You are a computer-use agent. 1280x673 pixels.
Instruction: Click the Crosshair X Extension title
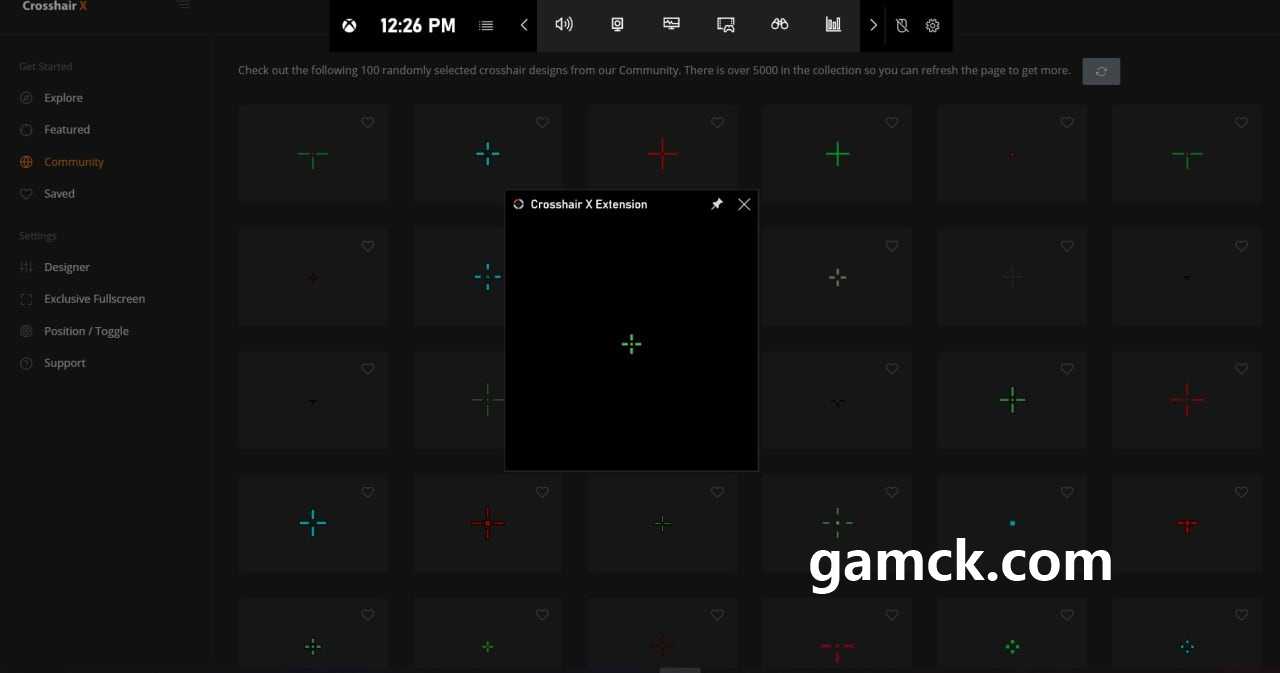[x=589, y=204]
